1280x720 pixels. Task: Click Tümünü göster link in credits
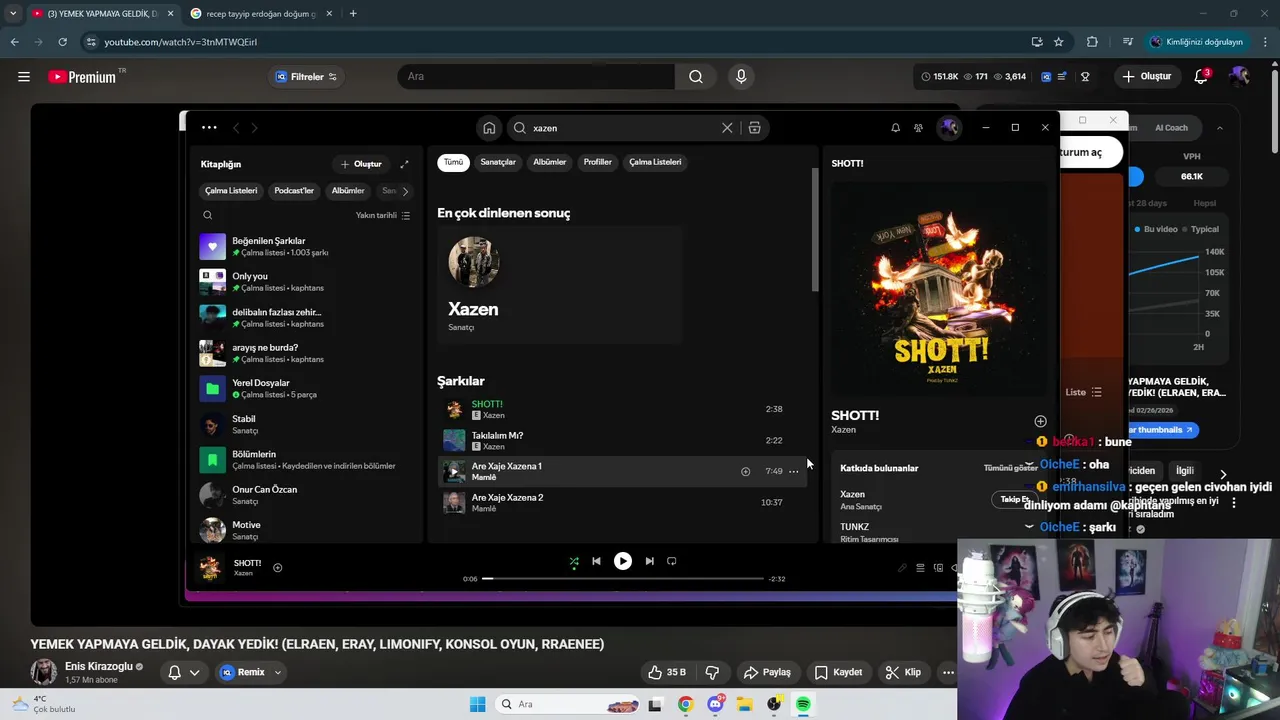tap(1009, 468)
